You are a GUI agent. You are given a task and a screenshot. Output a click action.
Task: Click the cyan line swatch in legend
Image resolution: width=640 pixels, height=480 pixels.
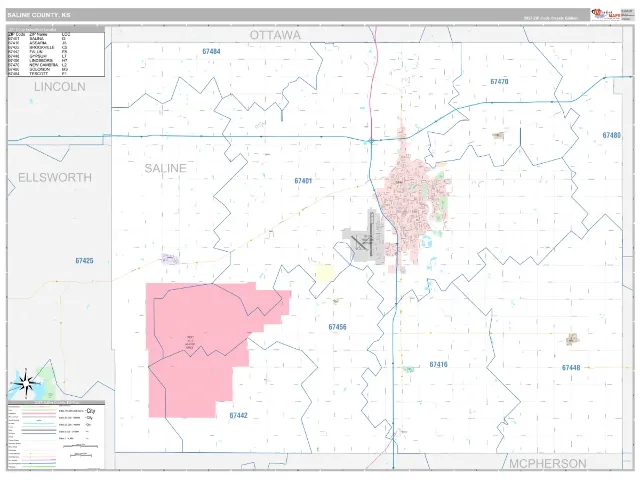(x=39, y=424)
